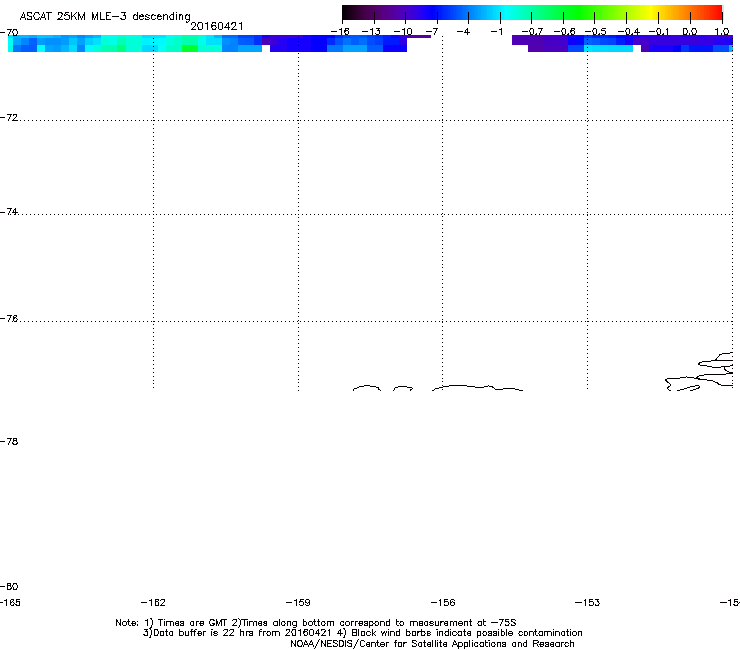740x650 pixels.
Task: Pick the red end of the color bar
Action: tap(715, 12)
